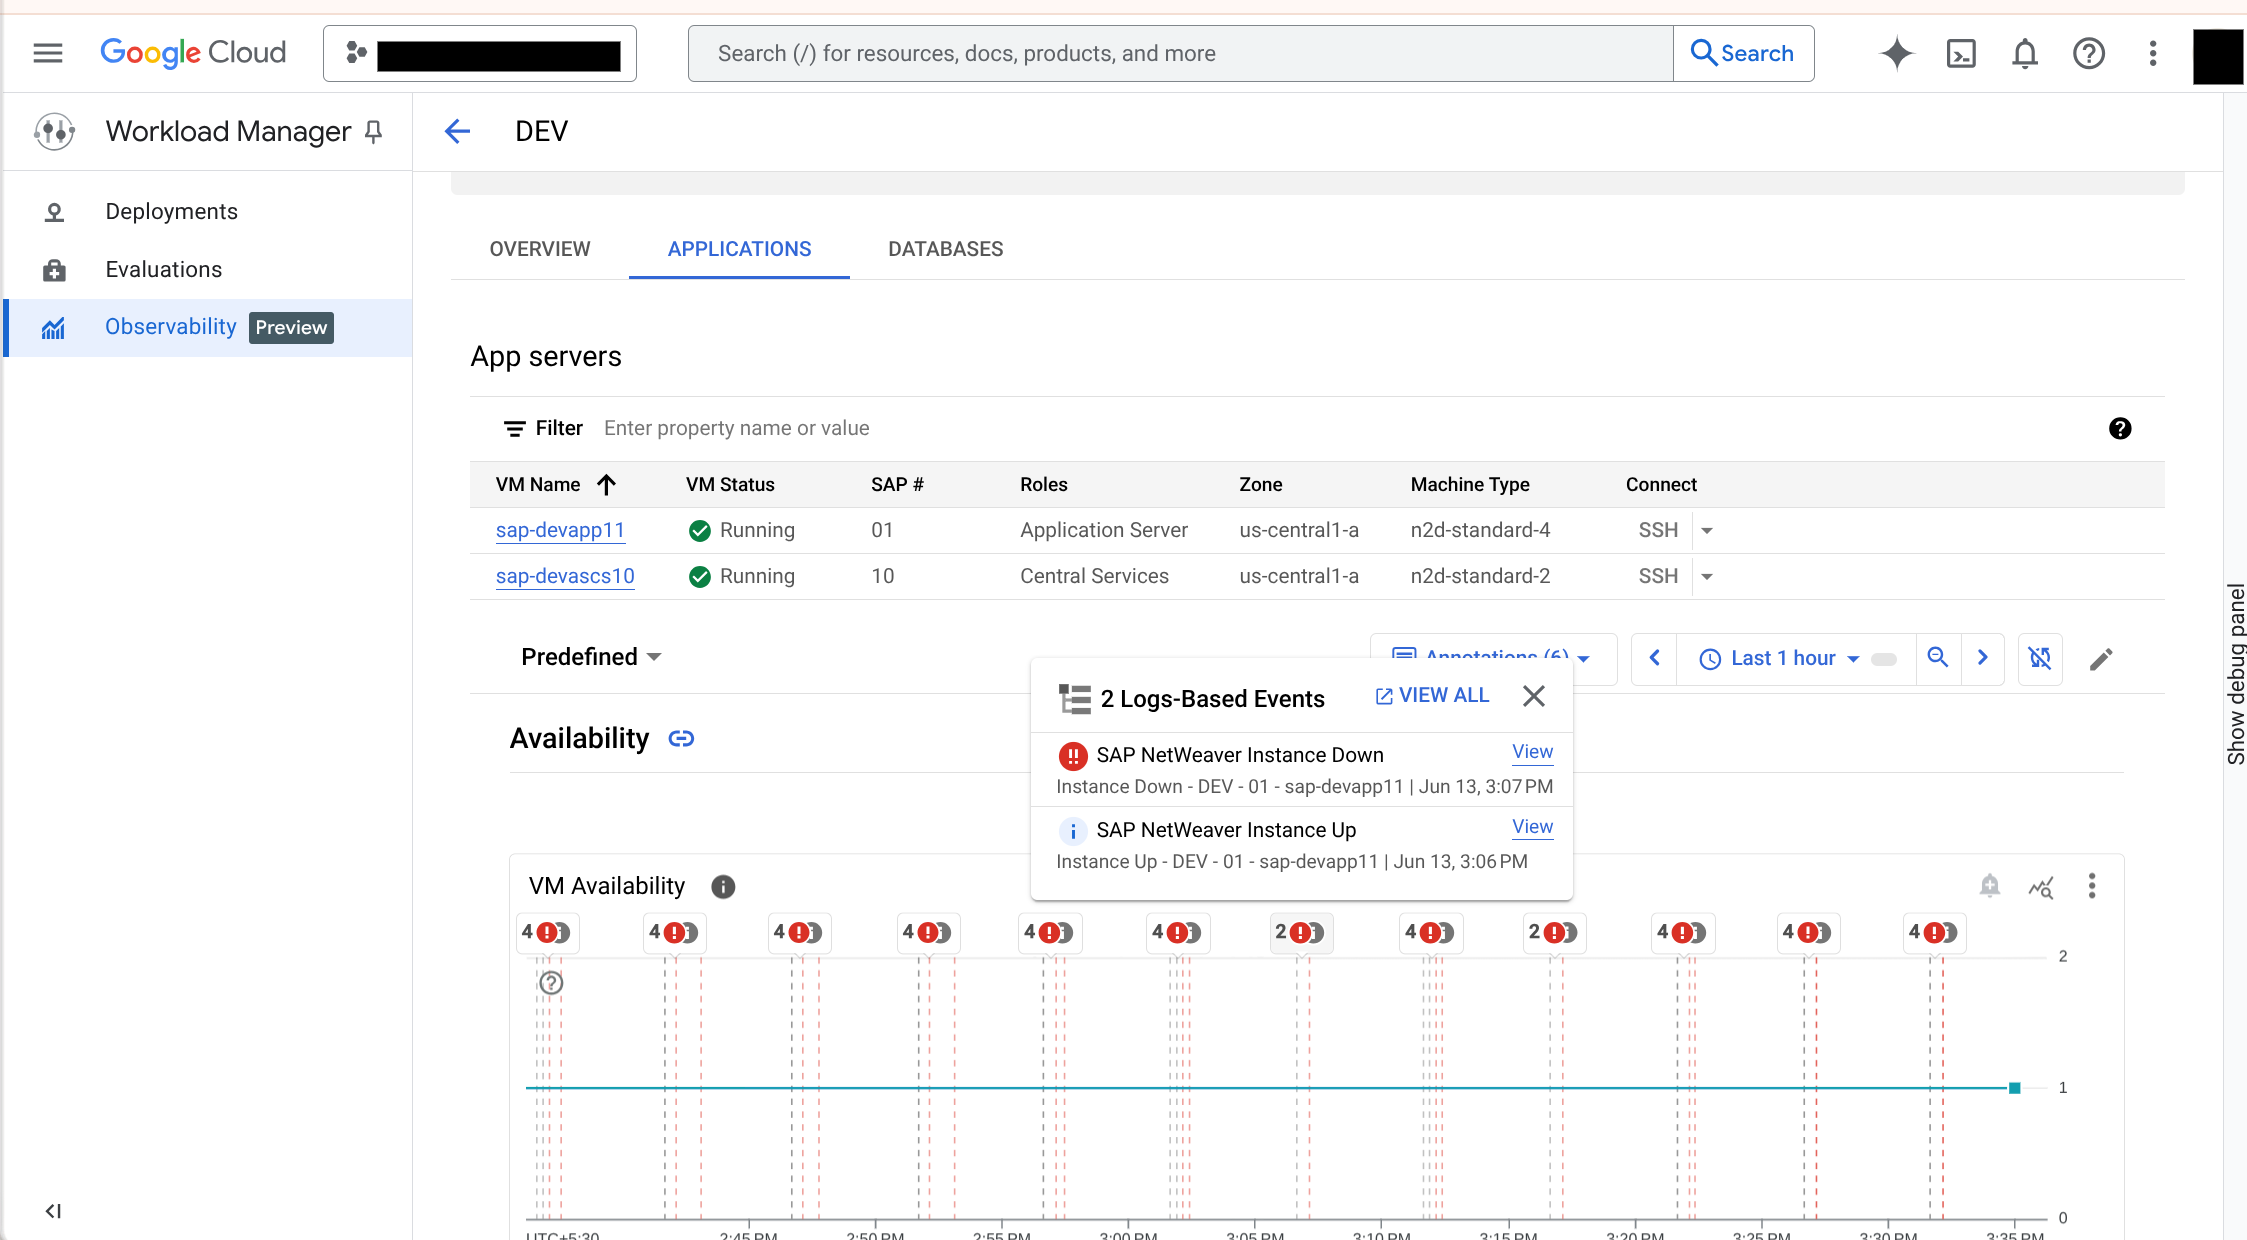Edit the dashboard with pencil icon
This screenshot has height=1240, width=2247.
point(2101,659)
